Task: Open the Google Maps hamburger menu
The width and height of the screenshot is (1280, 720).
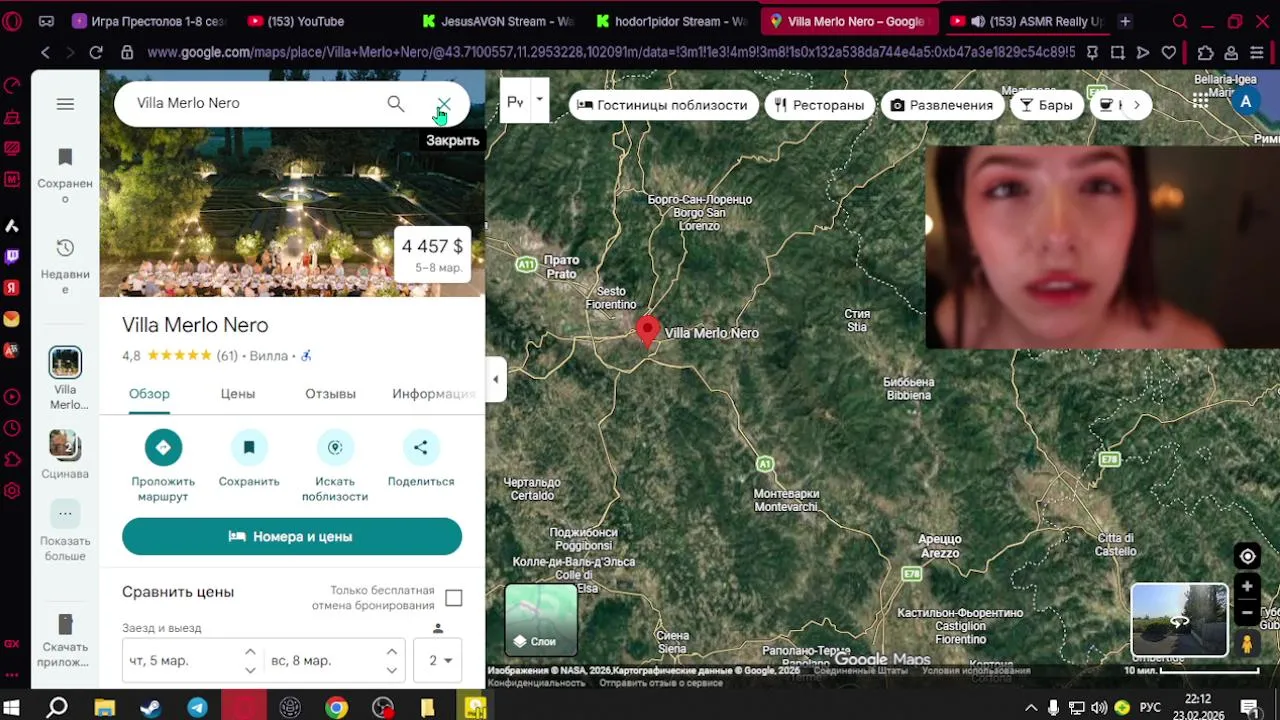Action: [x=65, y=104]
